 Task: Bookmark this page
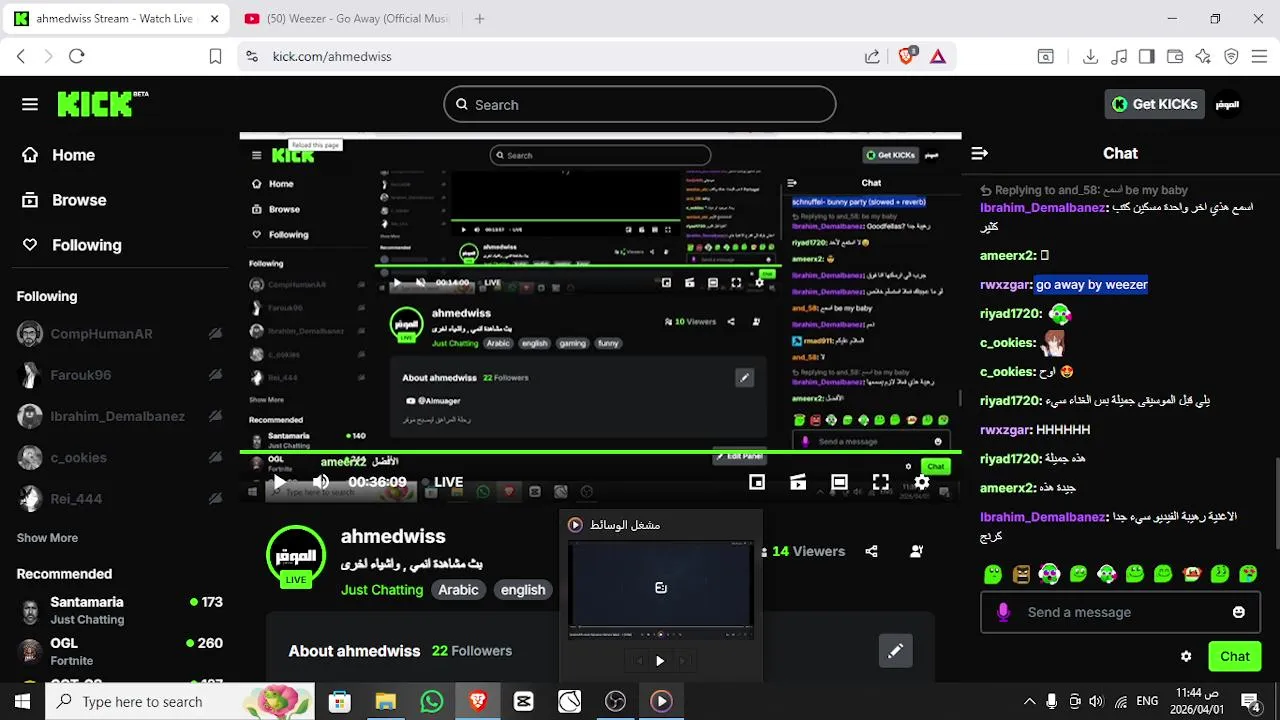click(215, 57)
